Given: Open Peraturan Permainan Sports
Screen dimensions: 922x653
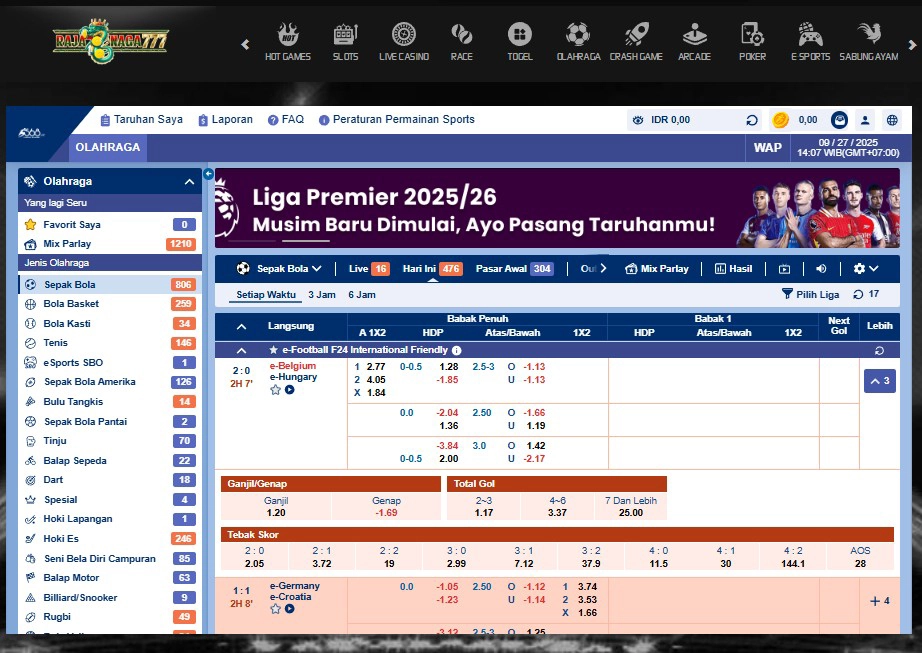Looking at the screenshot, I should (x=397, y=119).
